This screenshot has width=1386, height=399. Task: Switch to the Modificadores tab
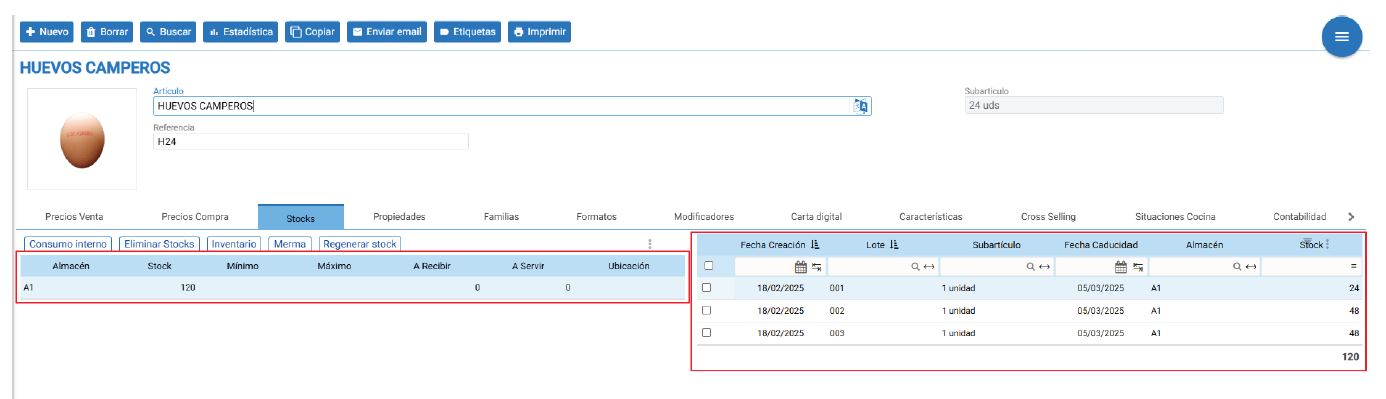704,217
